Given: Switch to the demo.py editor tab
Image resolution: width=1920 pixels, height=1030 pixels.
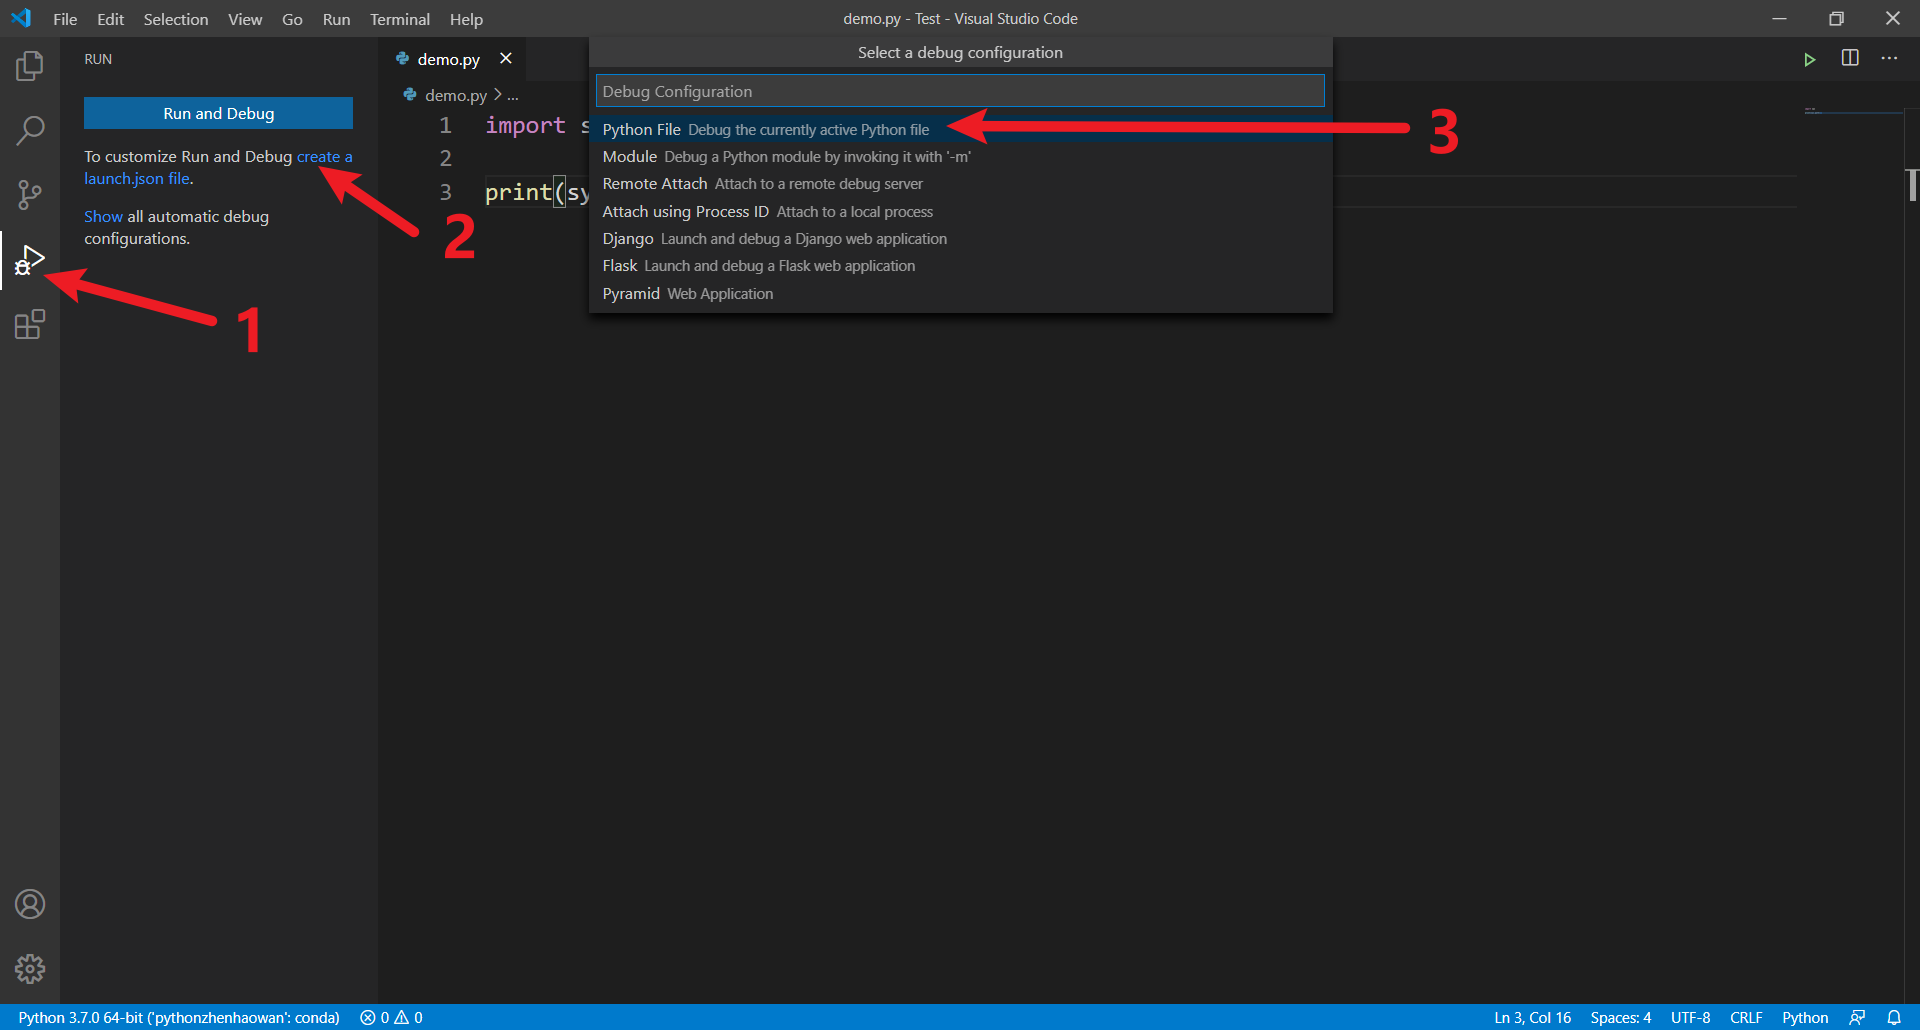Looking at the screenshot, I should point(447,58).
